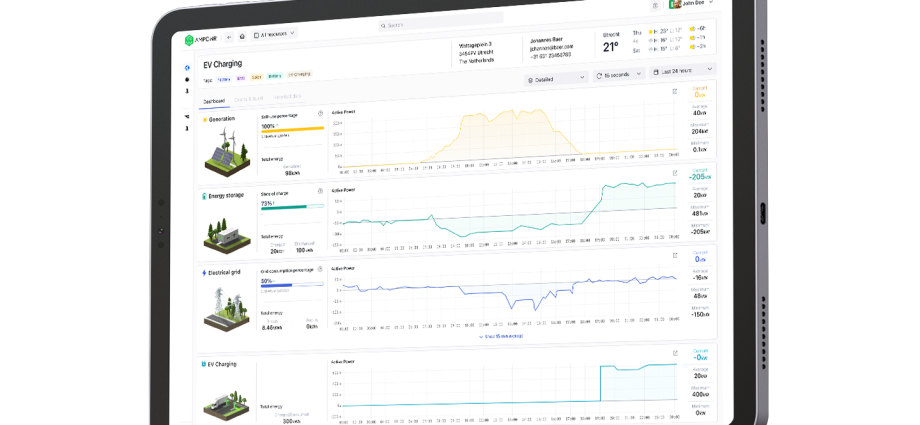
Task: Click the AMPCHR logo icon
Action: (x=187, y=39)
